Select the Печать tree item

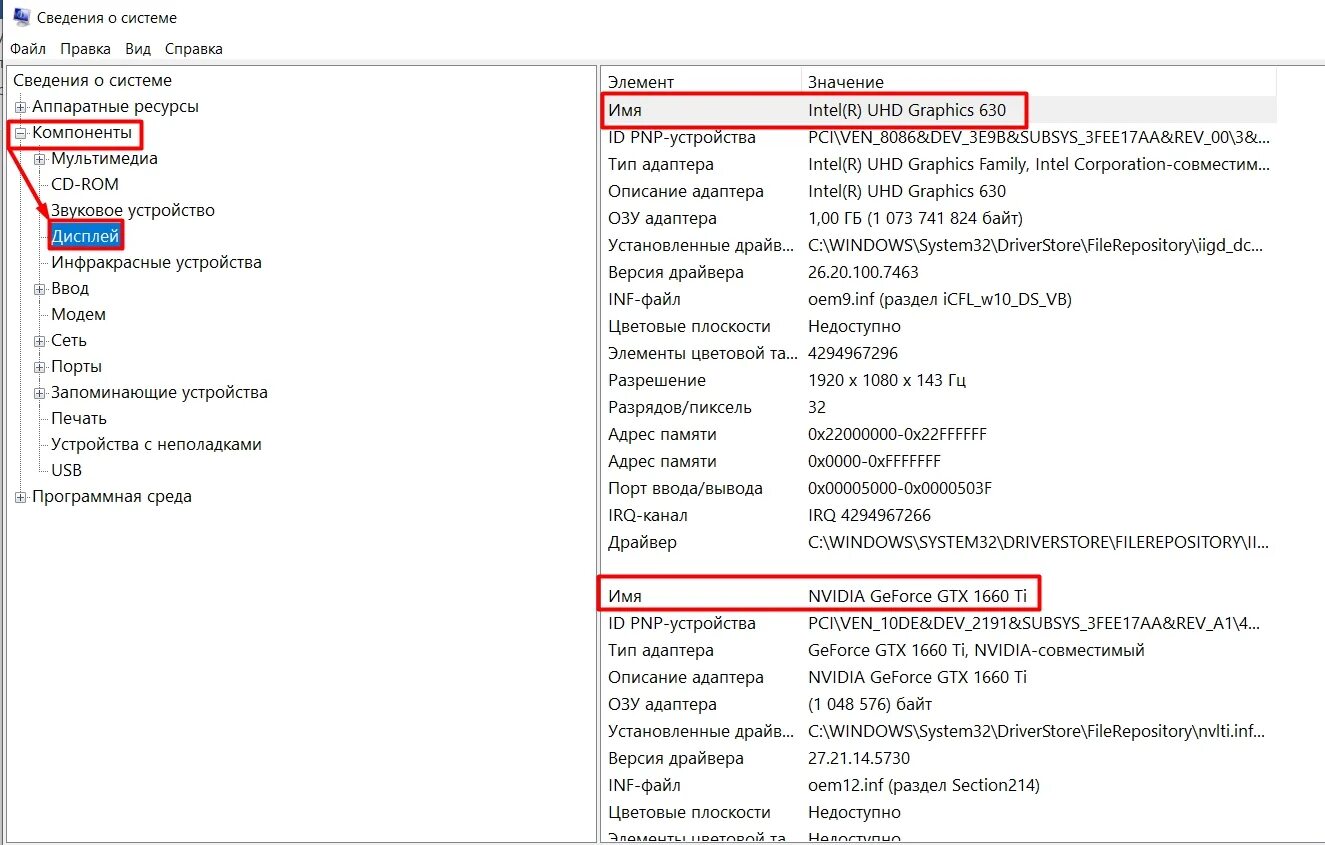click(x=79, y=418)
